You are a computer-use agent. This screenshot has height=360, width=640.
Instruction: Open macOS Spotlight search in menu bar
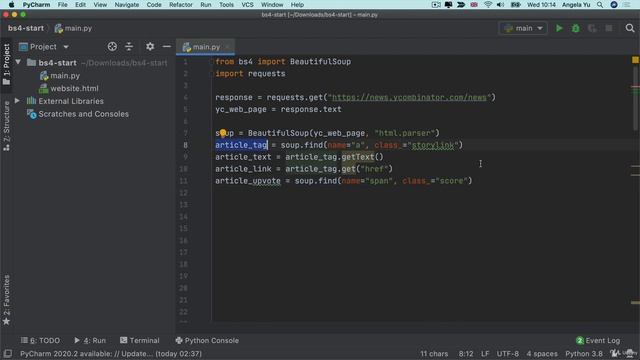[600, 4]
